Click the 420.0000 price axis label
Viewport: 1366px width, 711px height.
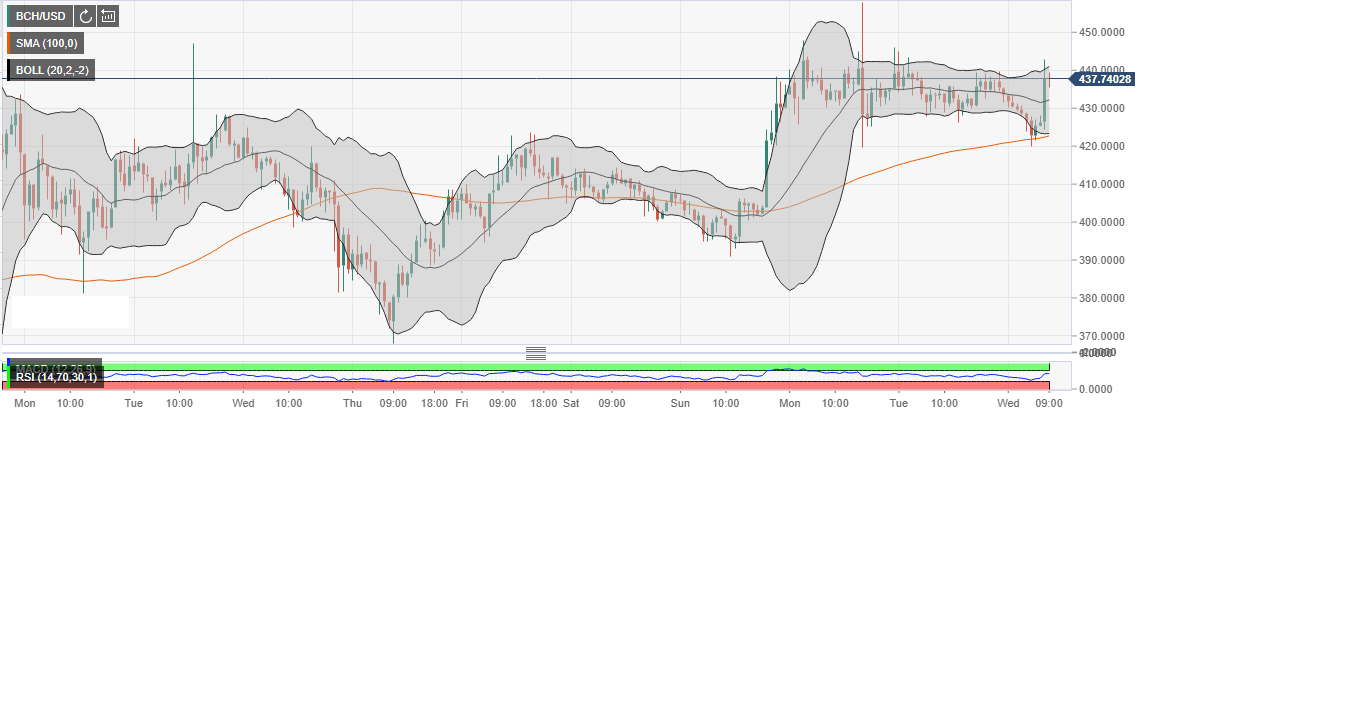point(1102,146)
